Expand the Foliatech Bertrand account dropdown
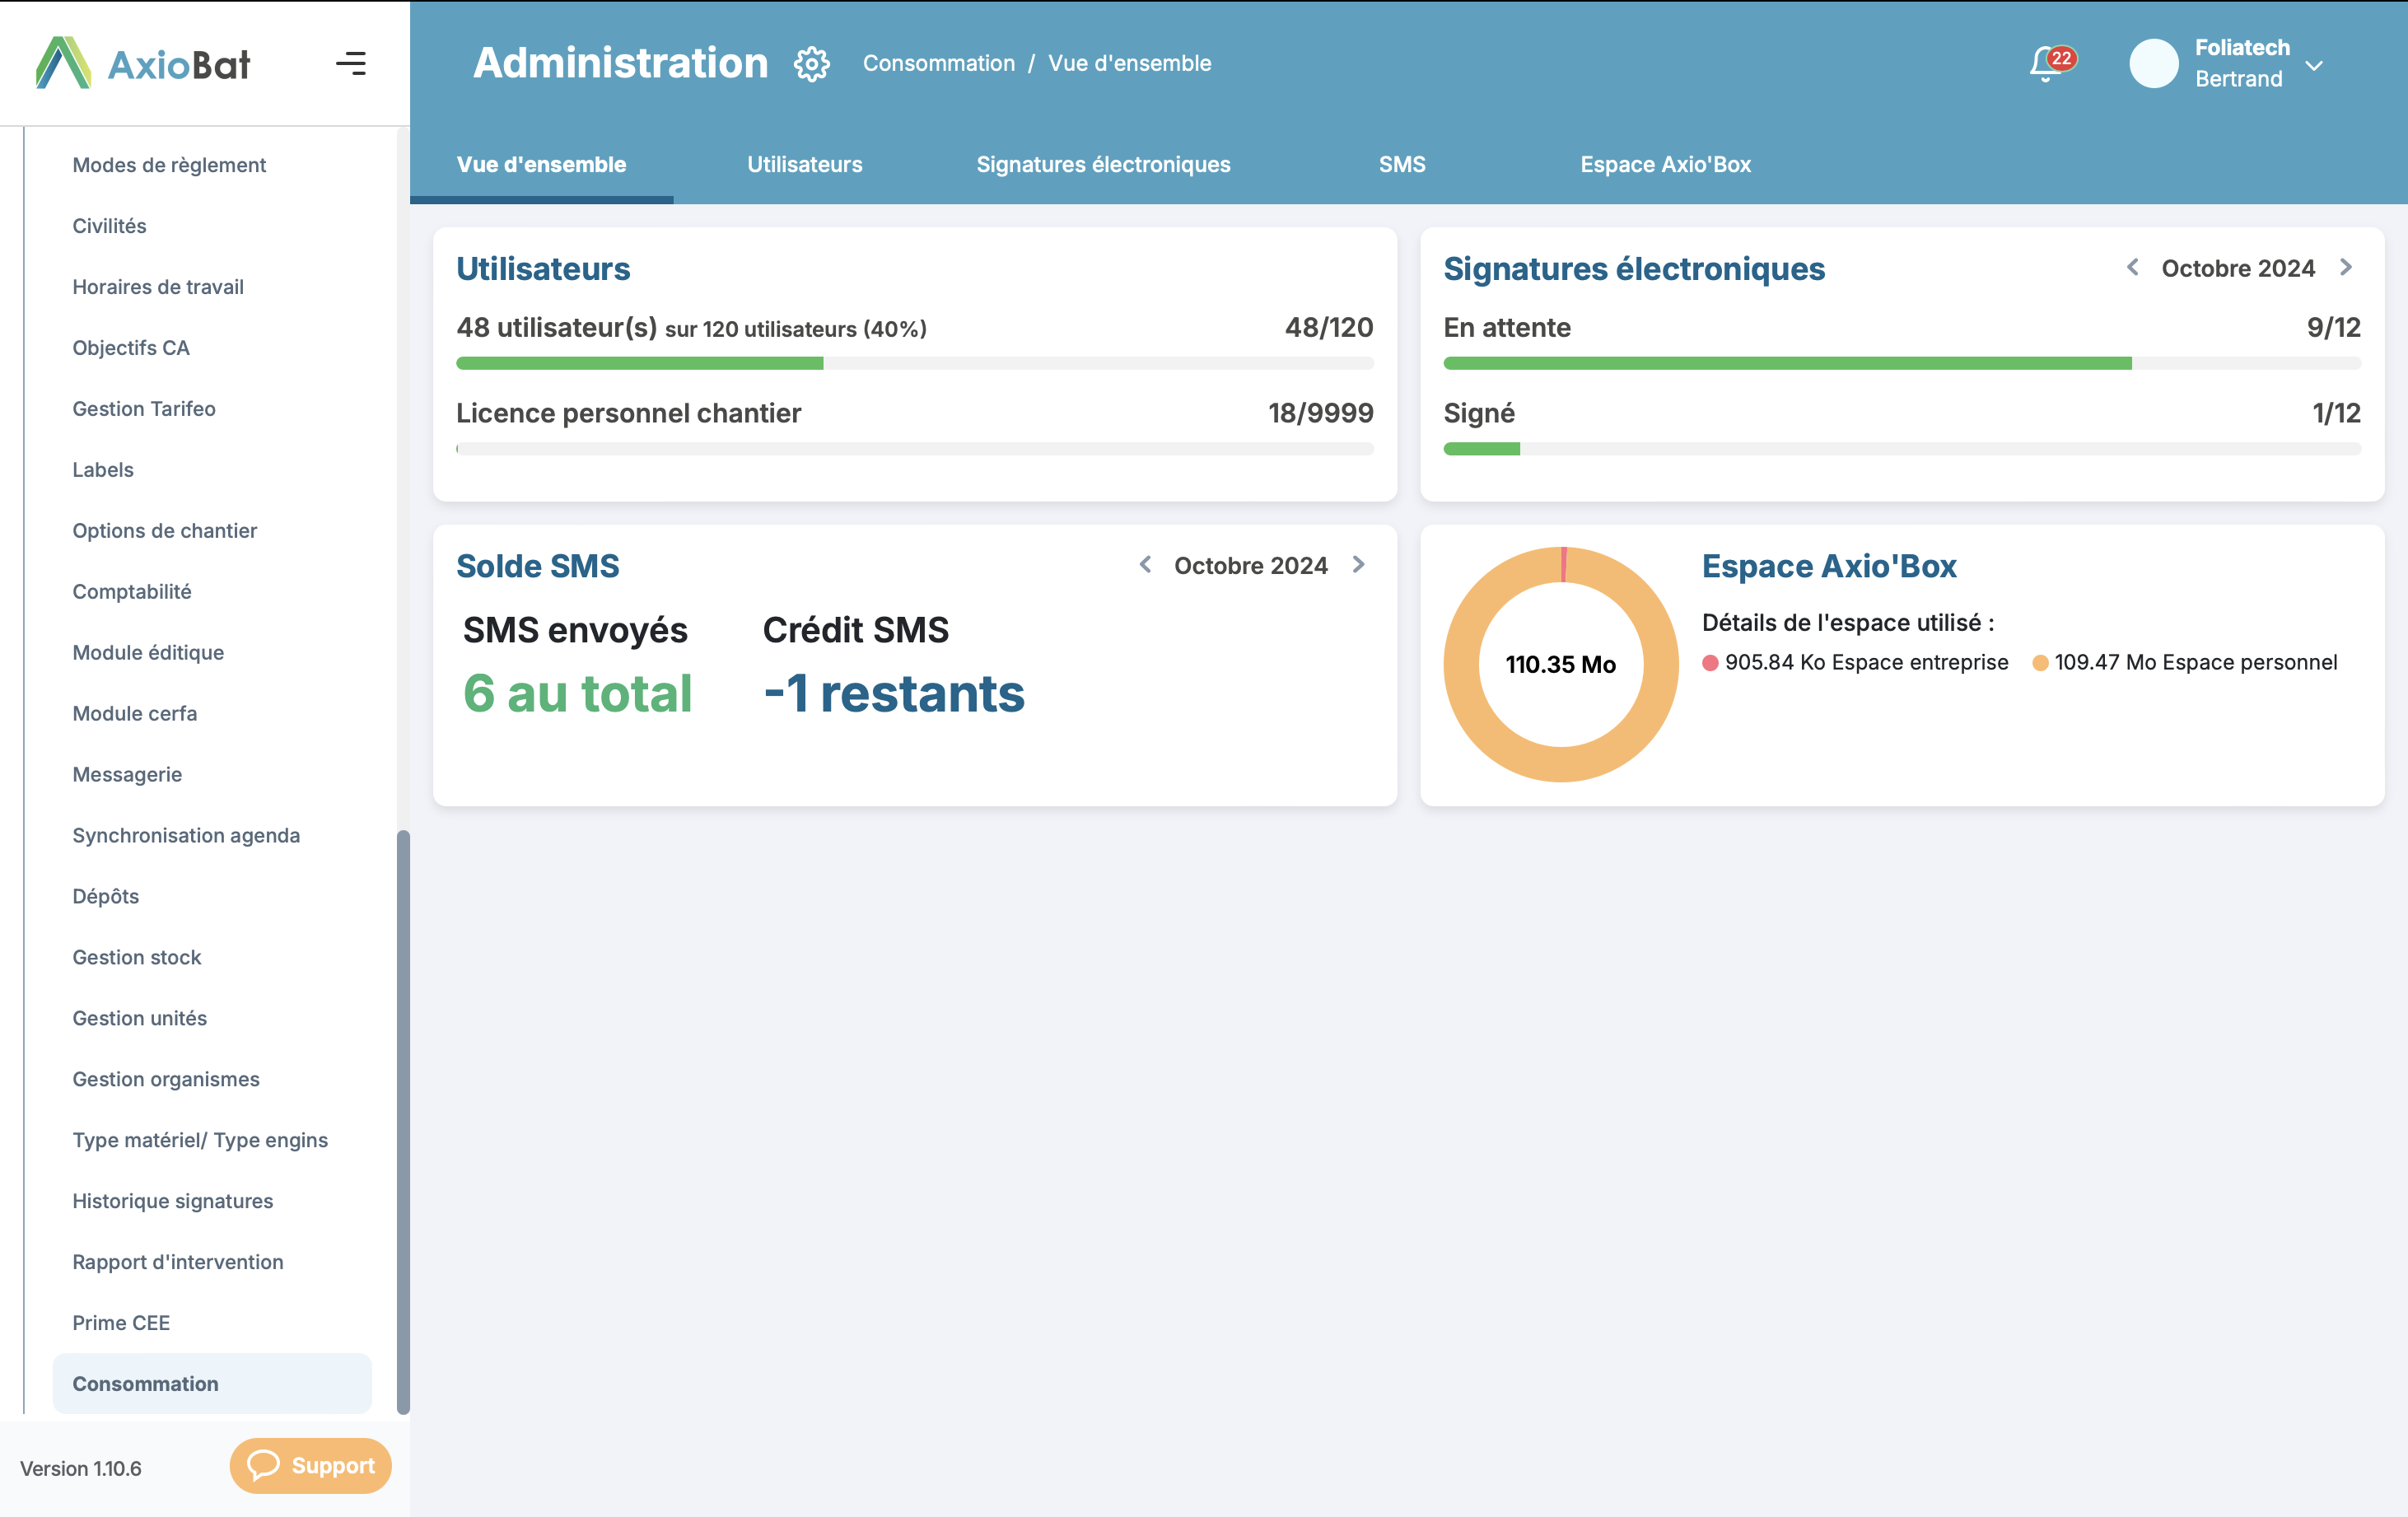 (2313, 66)
